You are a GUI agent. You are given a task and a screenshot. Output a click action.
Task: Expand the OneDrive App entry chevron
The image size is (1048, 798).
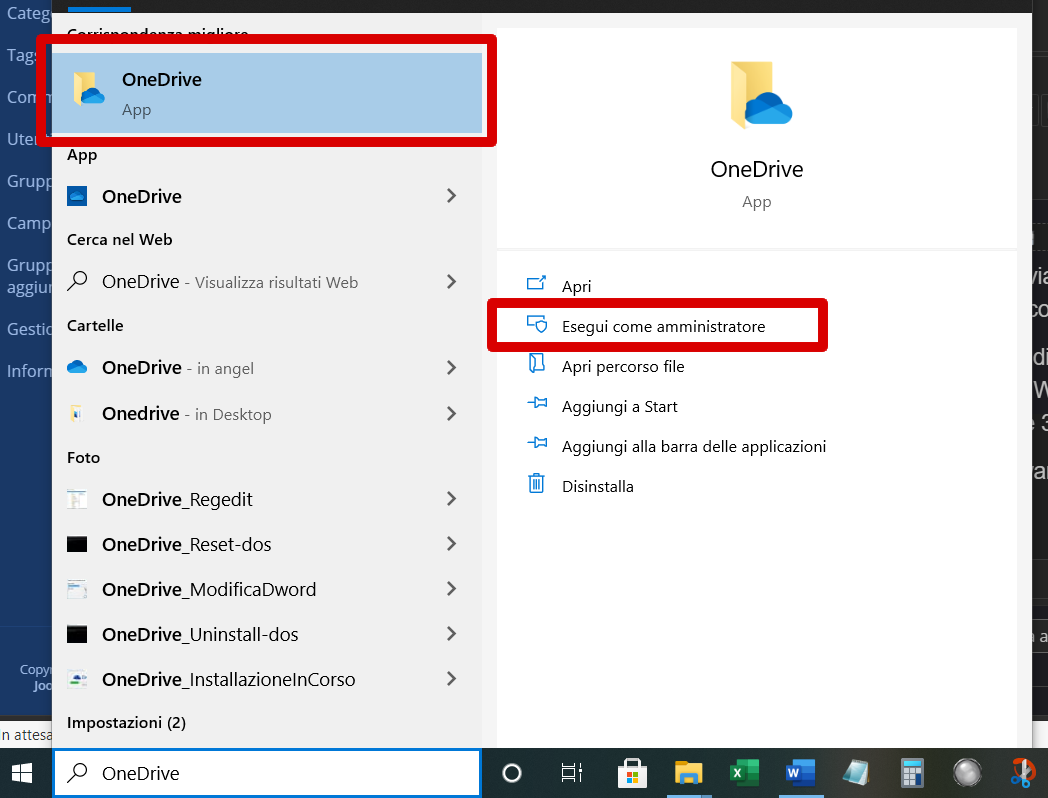452,196
